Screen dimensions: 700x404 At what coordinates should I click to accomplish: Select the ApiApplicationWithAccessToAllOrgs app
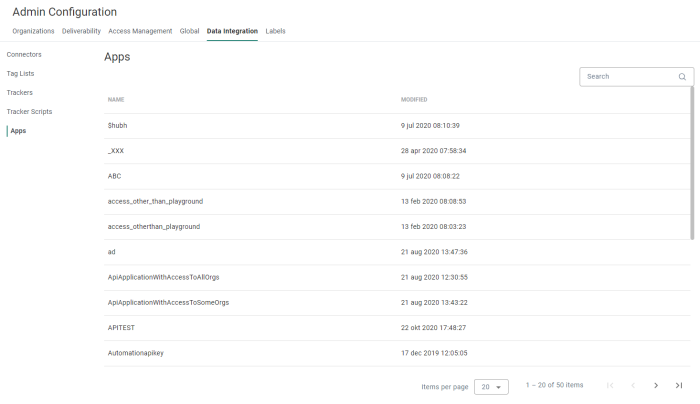pos(163,277)
